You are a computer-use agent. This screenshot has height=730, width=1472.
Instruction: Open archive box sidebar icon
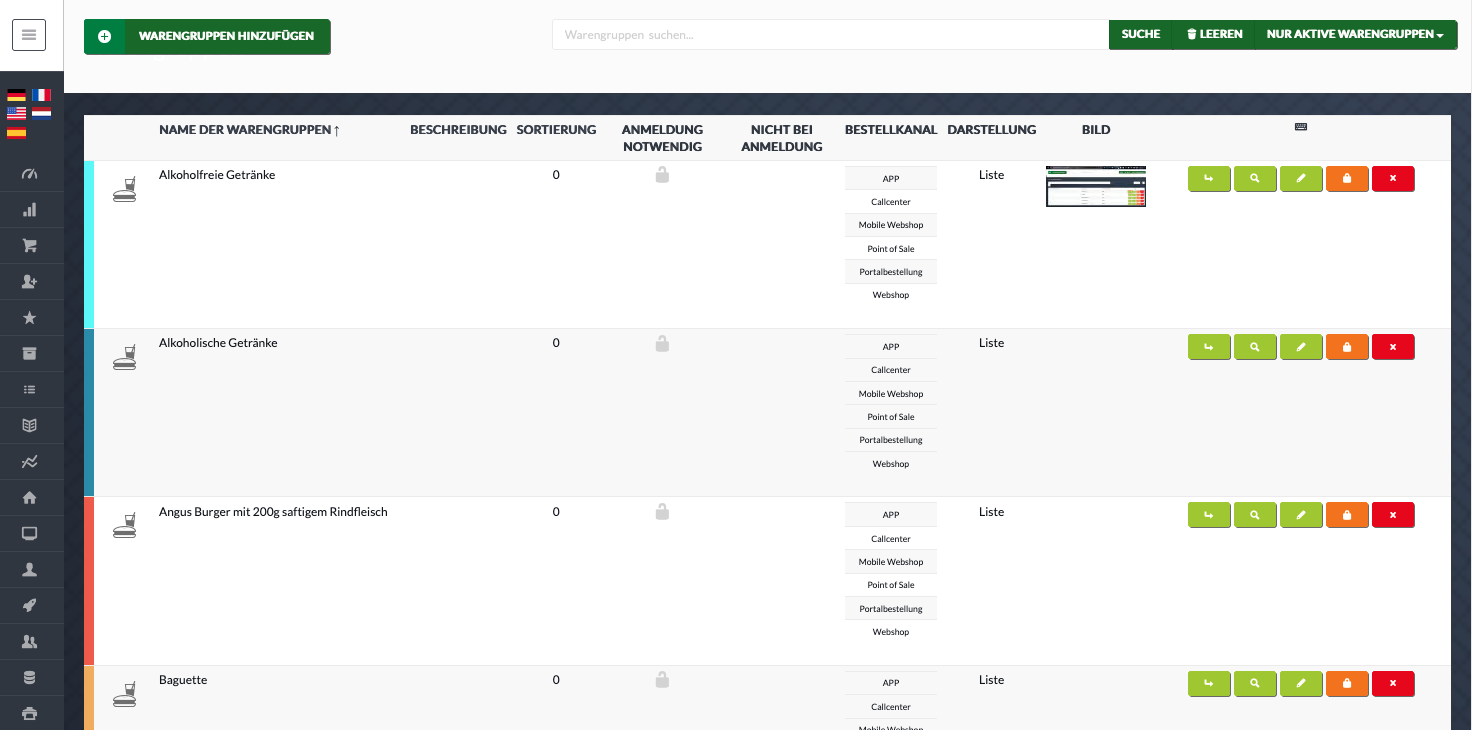[x=29, y=354]
